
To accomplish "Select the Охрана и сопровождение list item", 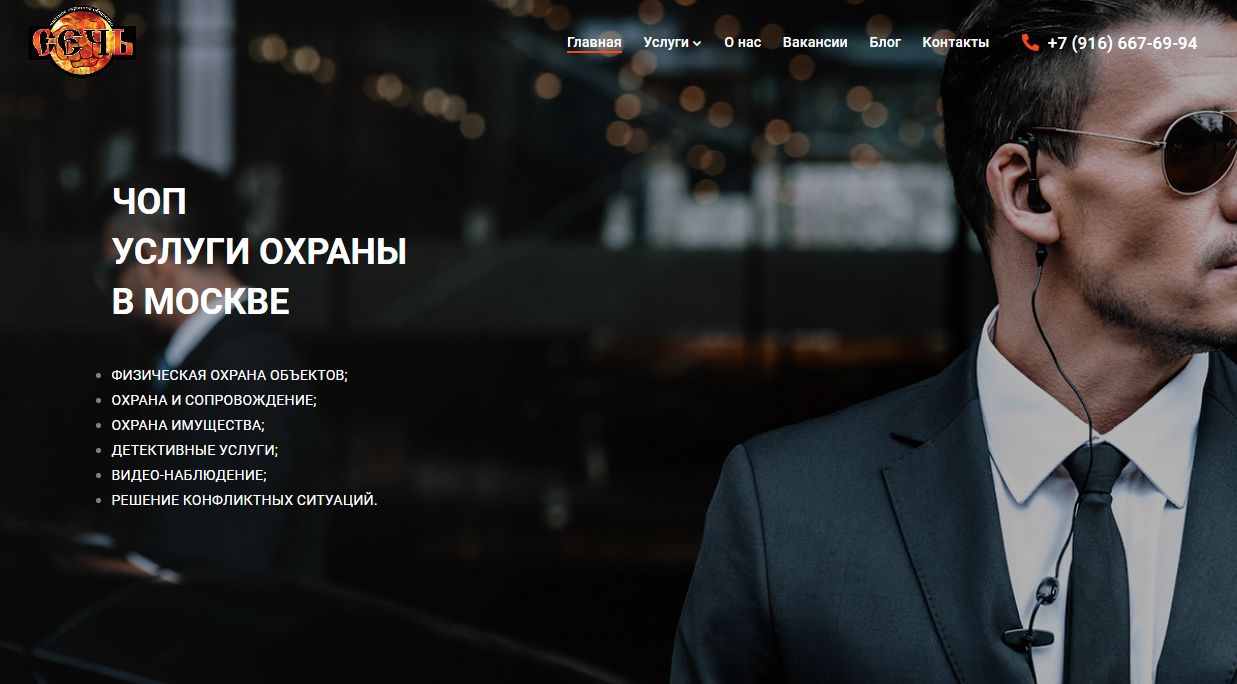I will [x=214, y=400].
